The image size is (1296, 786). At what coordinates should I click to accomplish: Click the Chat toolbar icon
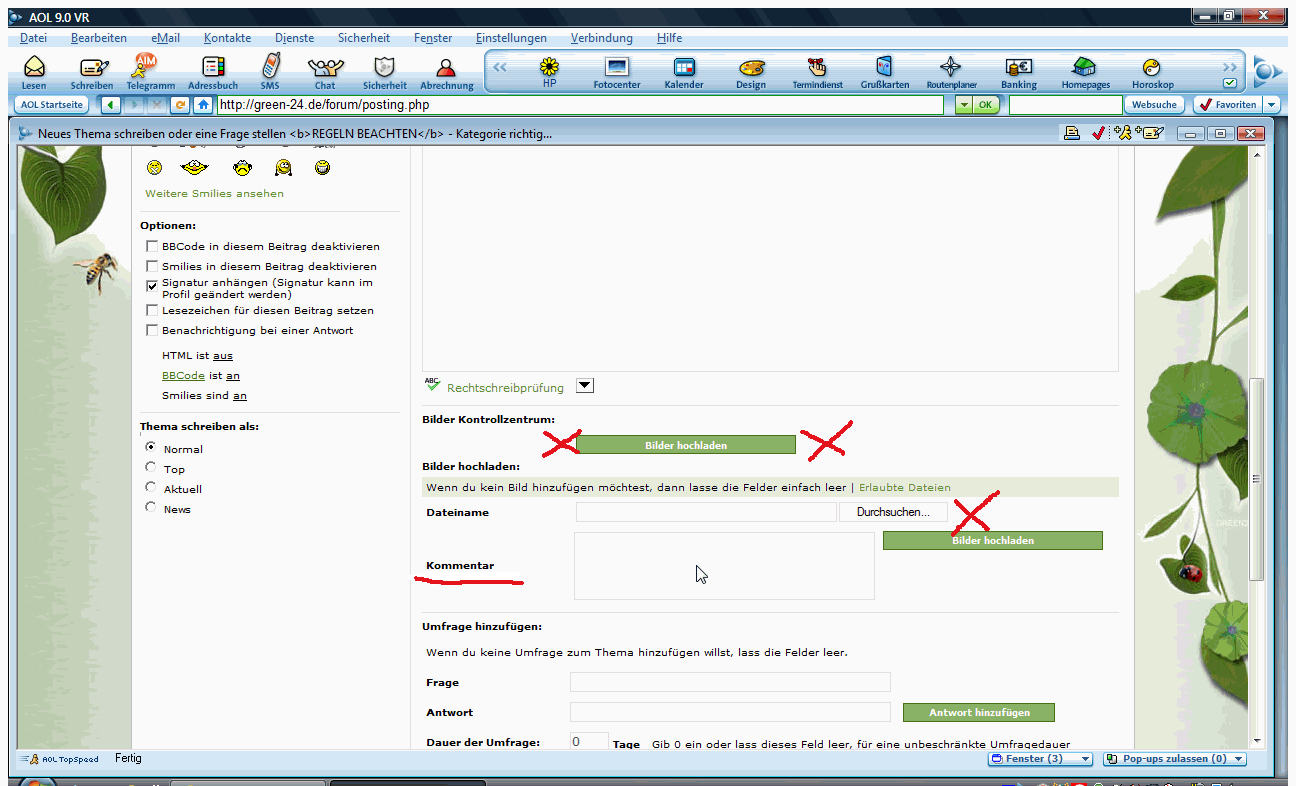click(325, 69)
